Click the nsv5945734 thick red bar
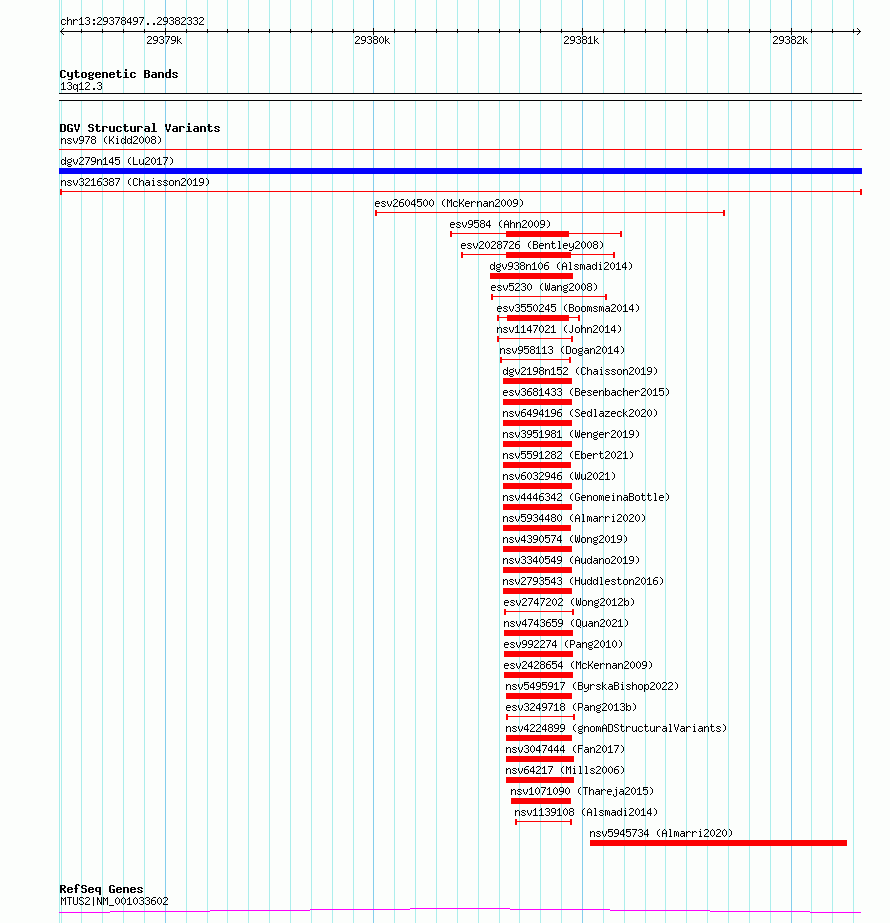 pyautogui.click(x=718, y=843)
